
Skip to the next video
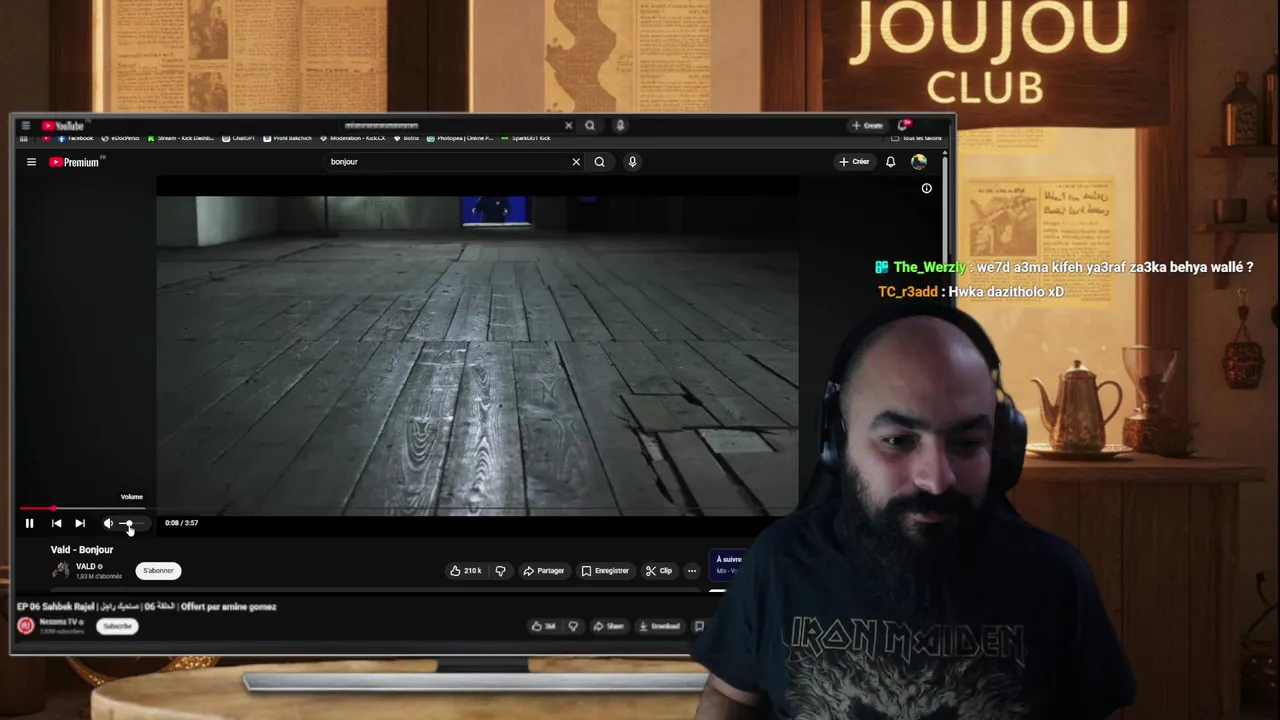(x=80, y=523)
